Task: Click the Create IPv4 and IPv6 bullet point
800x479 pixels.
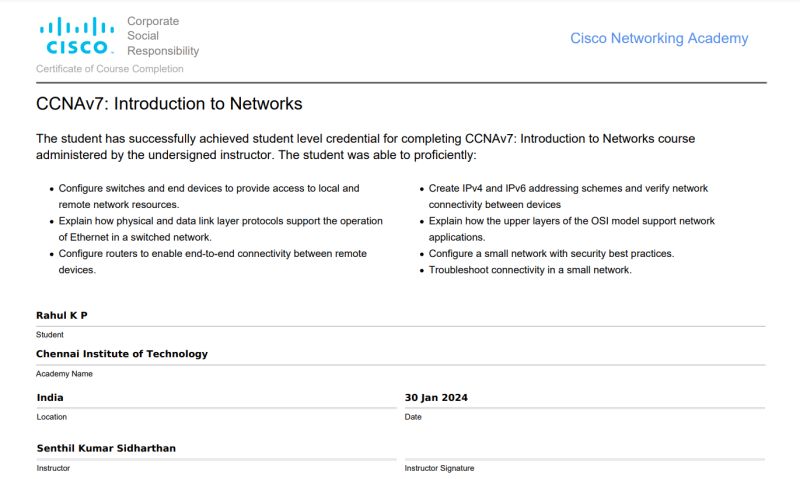Action: (x=568, y=196)
